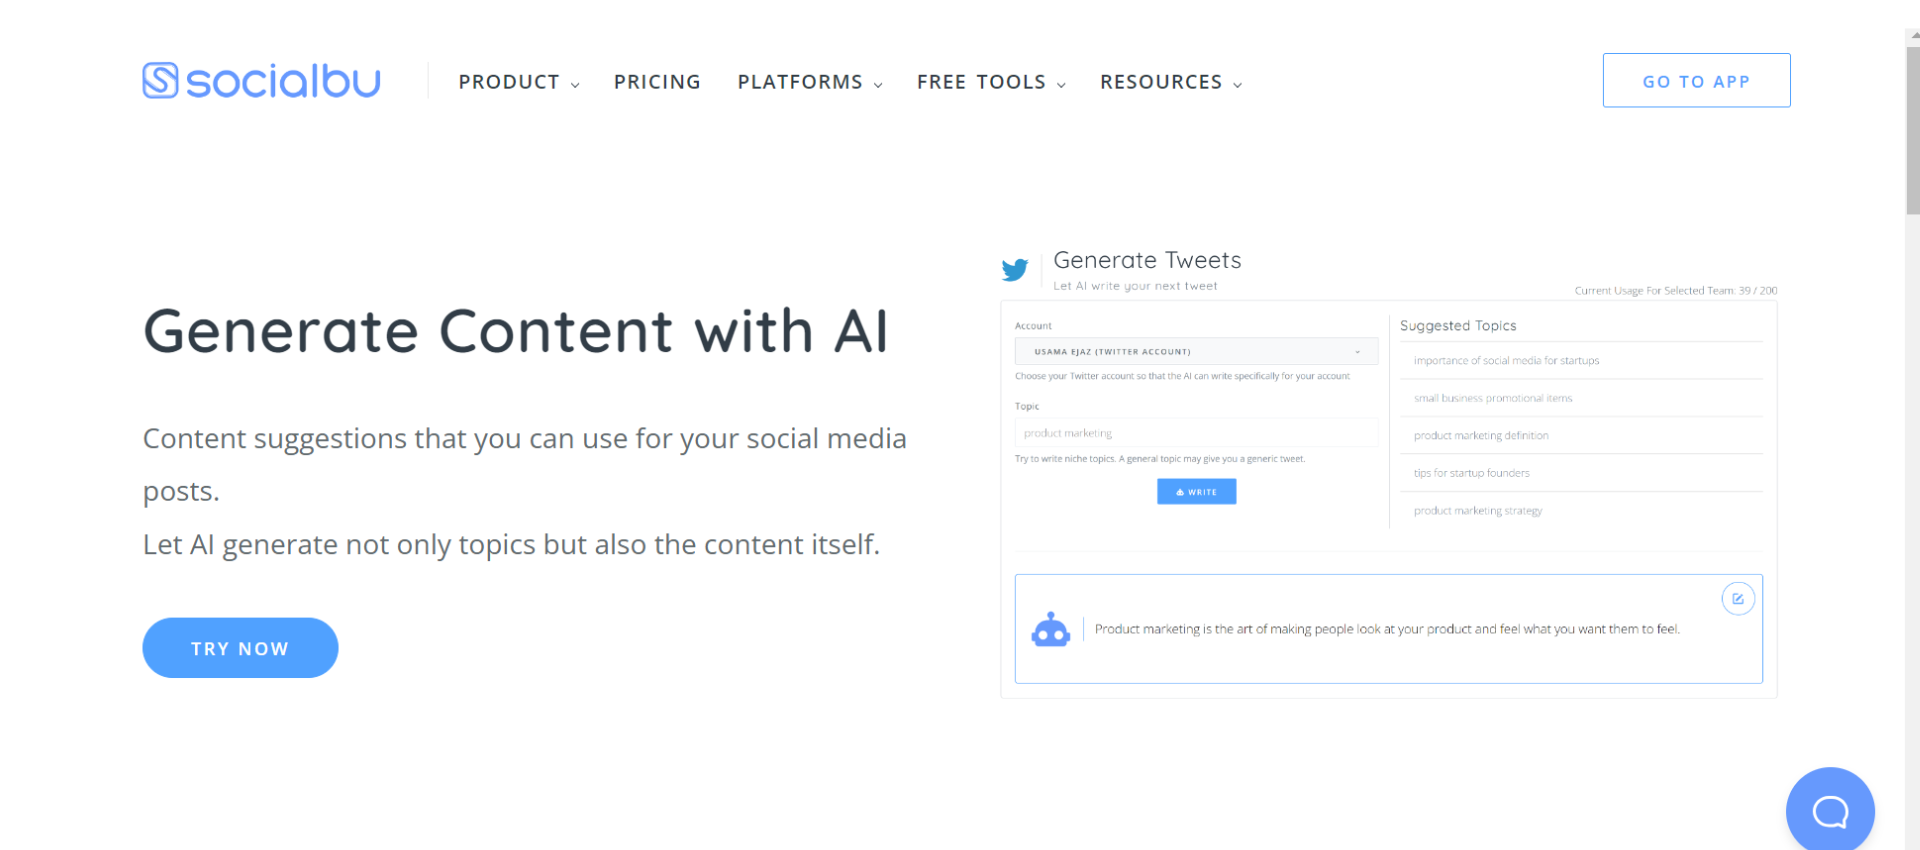Choose the 'product marketing definition' suggested topic

pos(1481,436)
